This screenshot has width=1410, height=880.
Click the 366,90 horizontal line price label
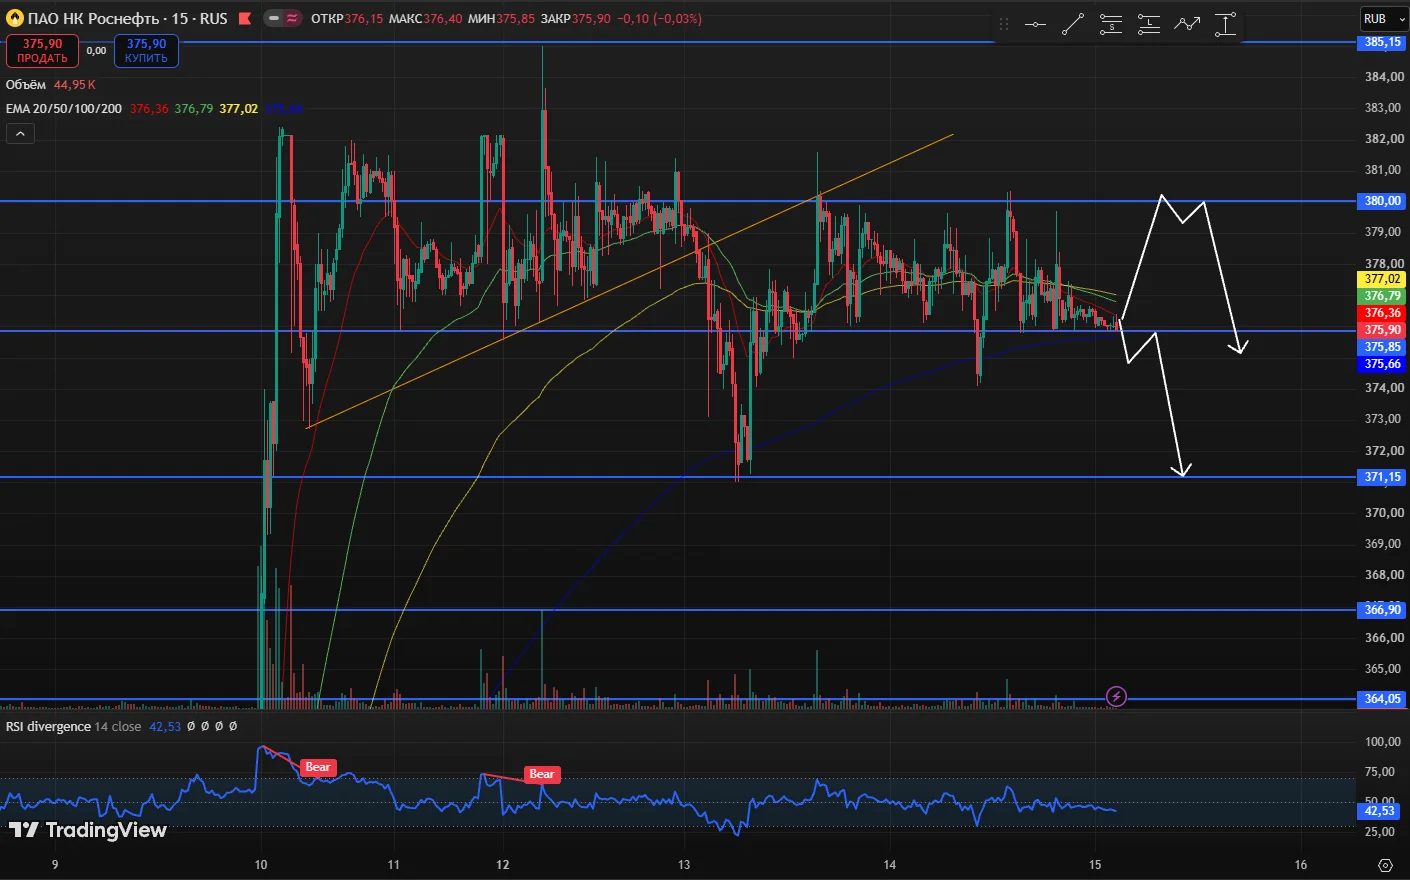coord(1383,609)
